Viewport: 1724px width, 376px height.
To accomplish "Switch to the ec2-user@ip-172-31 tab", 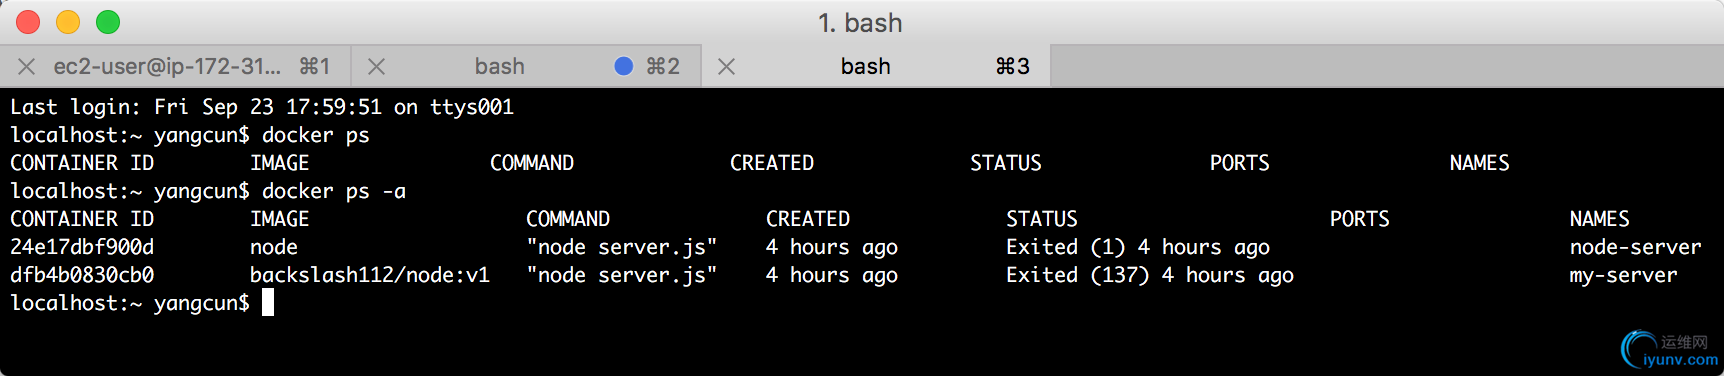I will click(x=176, y=66).
